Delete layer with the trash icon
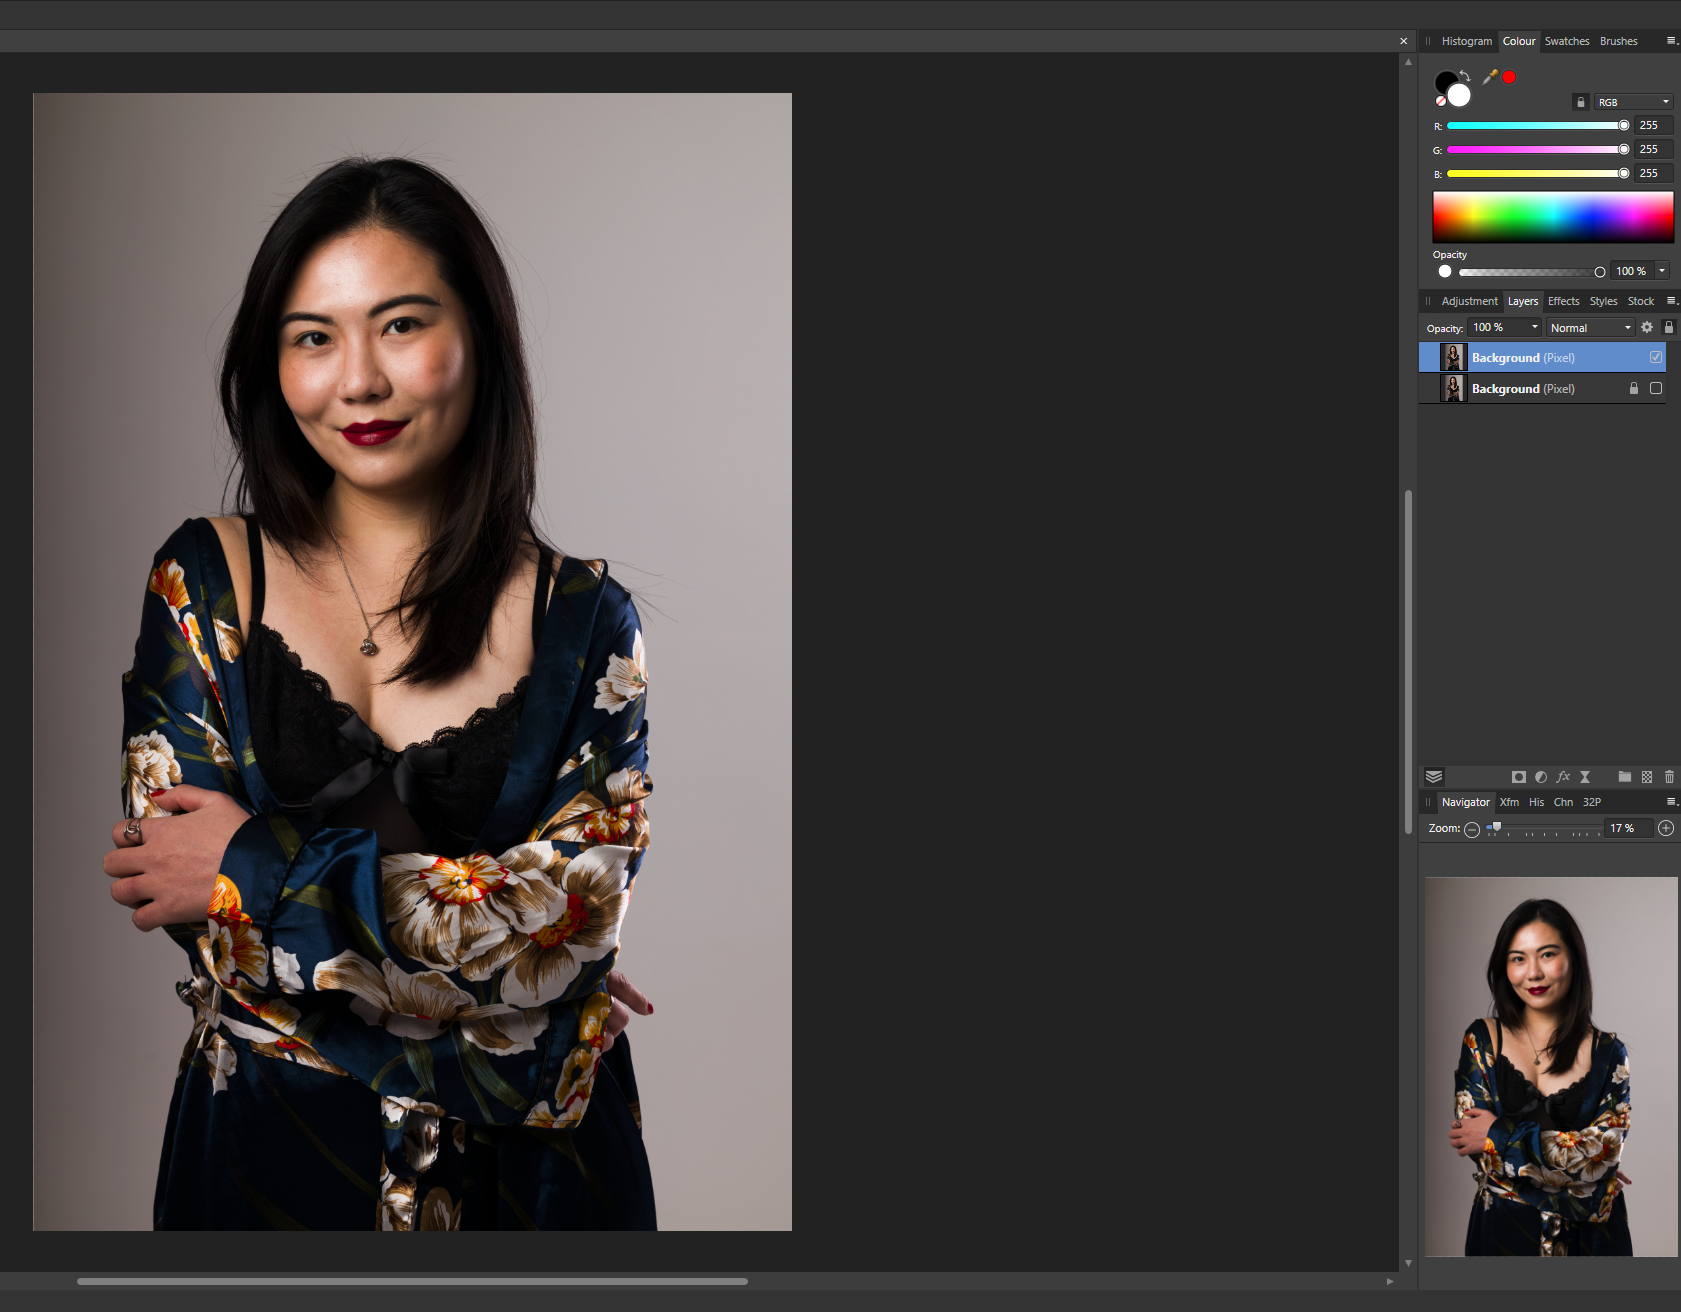This screenshot has width=1681, height=1312. pos(1669,777)
